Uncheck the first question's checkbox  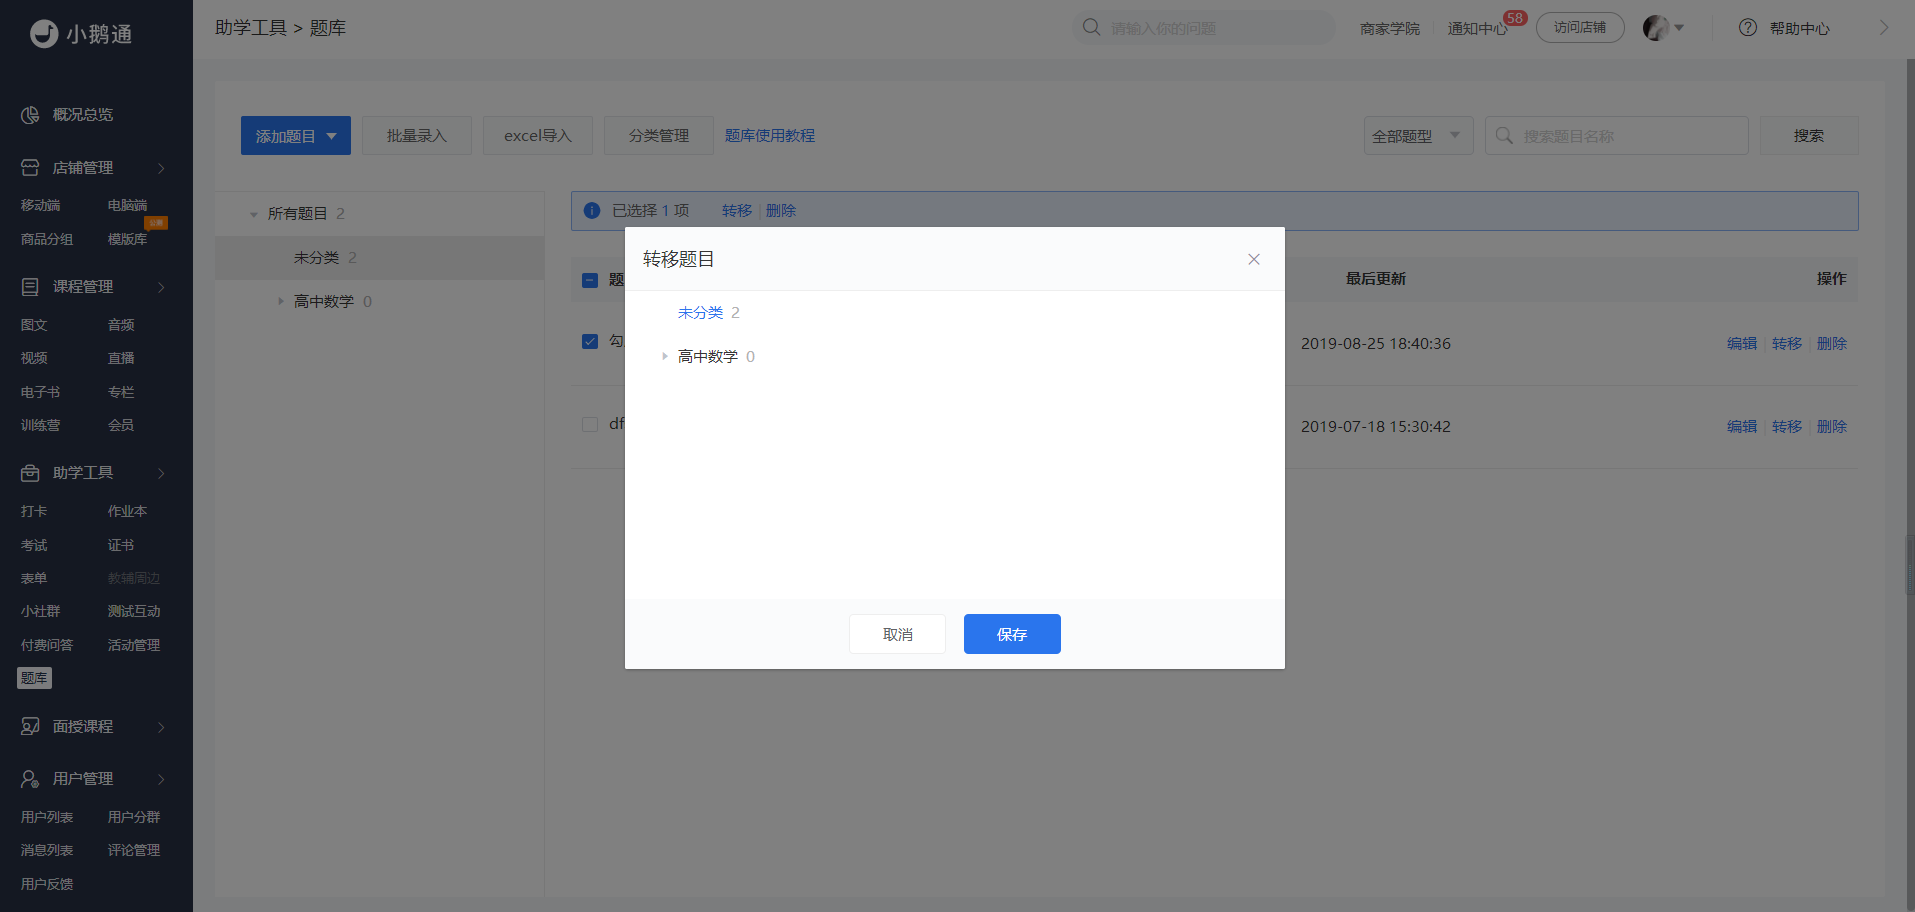click(x=590, y=341)
